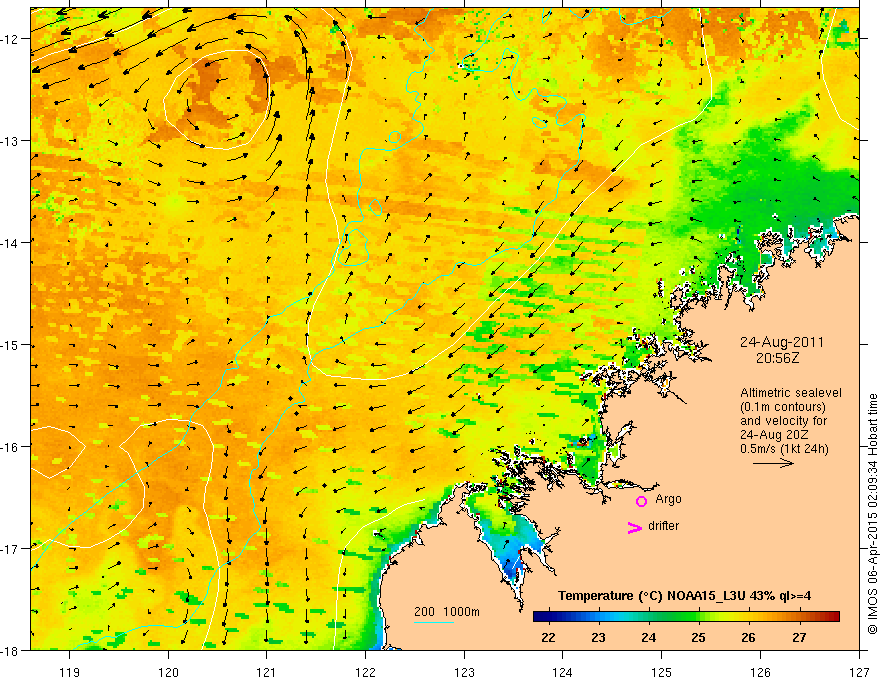Click the '20:56Z' time text

pos(777,358)
